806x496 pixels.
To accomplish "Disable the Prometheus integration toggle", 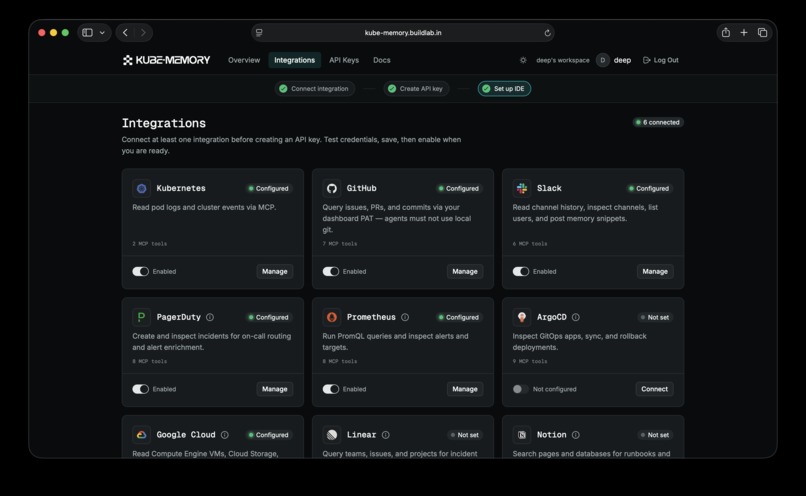I will click(x=331, y=389).
